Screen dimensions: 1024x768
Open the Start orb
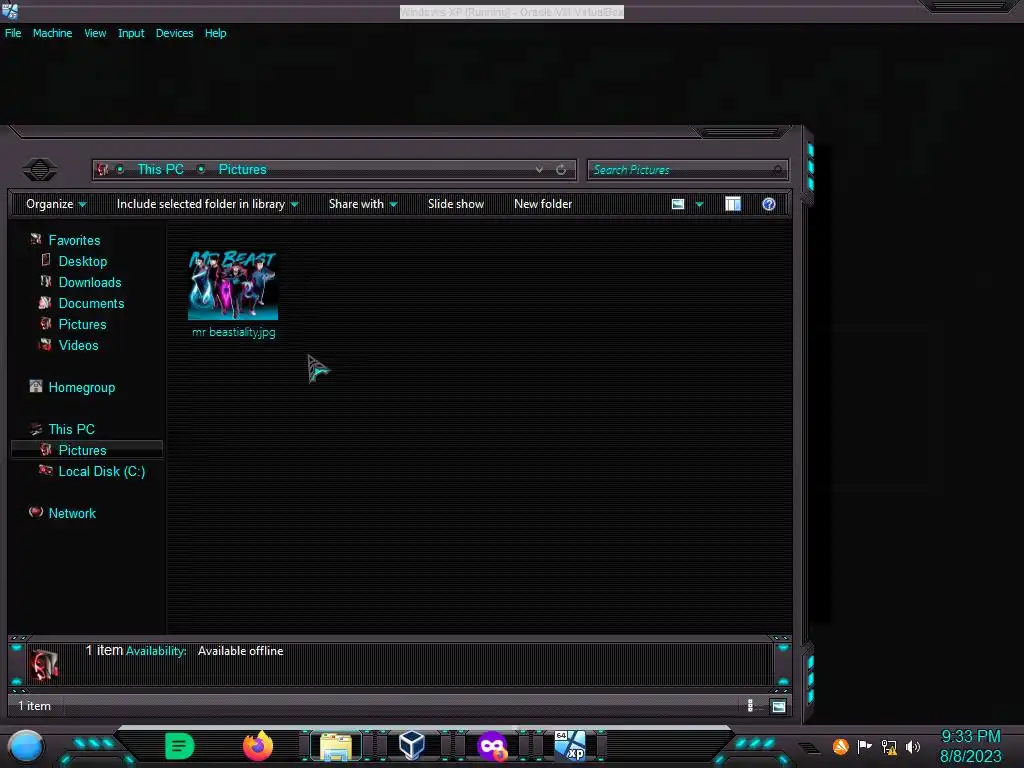[x=26, y=746]
